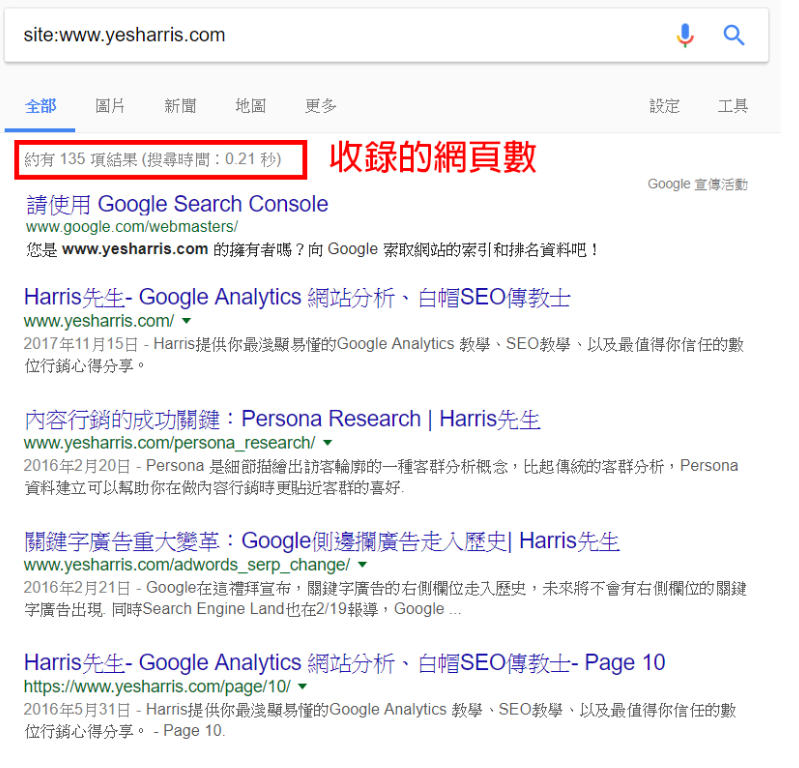
Task: Expand the dropdown arrow beside adwords_serp_change URL
Action: [x=362, y=565]
